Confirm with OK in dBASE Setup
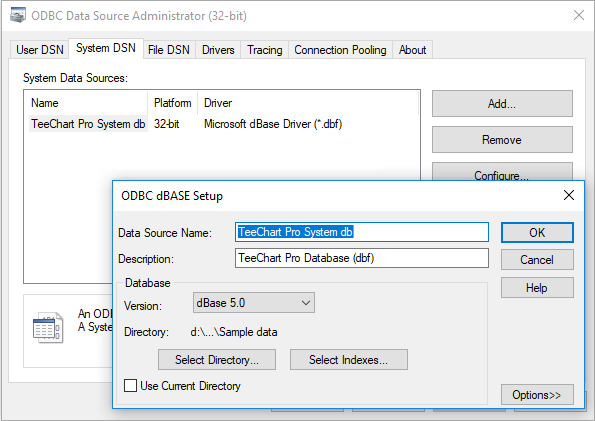Image resolution: width=595 pixels, height=421 pixels. 537,232
